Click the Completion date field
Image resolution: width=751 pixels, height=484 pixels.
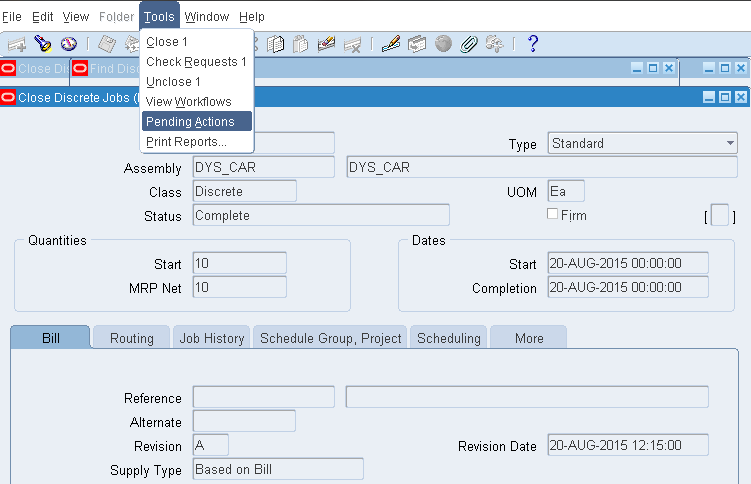pos(628,287)
